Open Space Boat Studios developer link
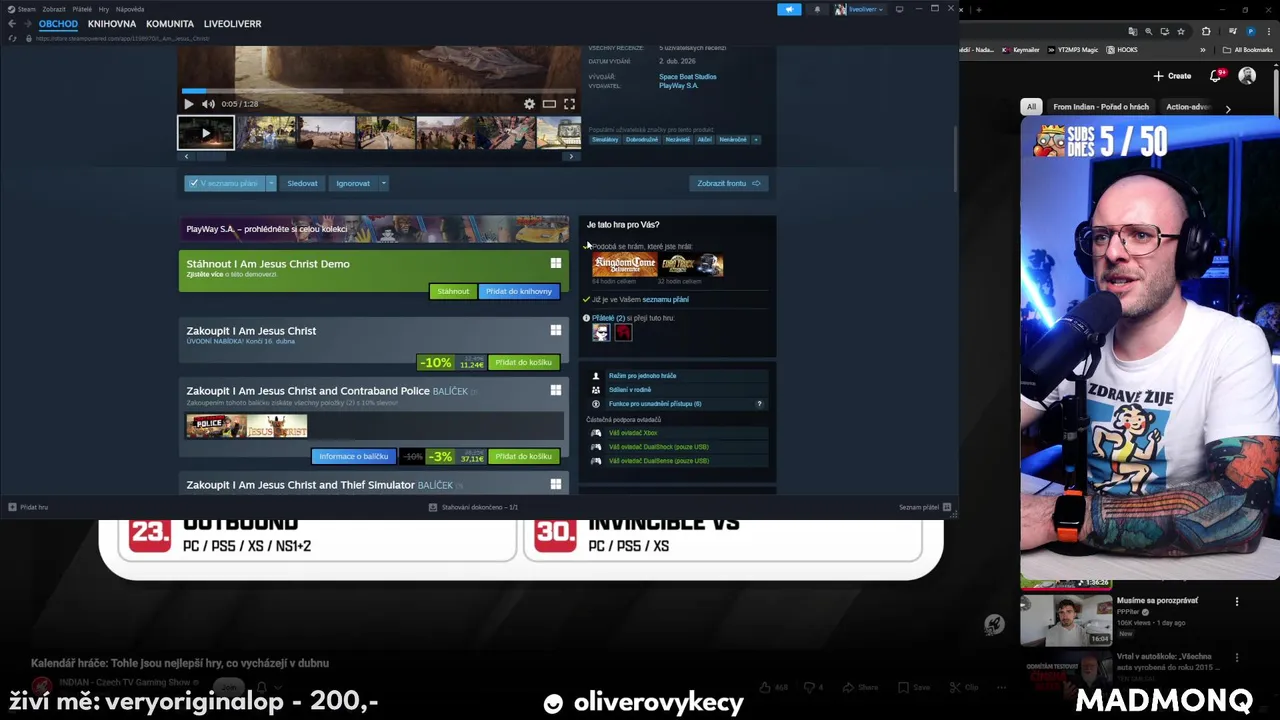1280x720 pixels. coord(688,77)
